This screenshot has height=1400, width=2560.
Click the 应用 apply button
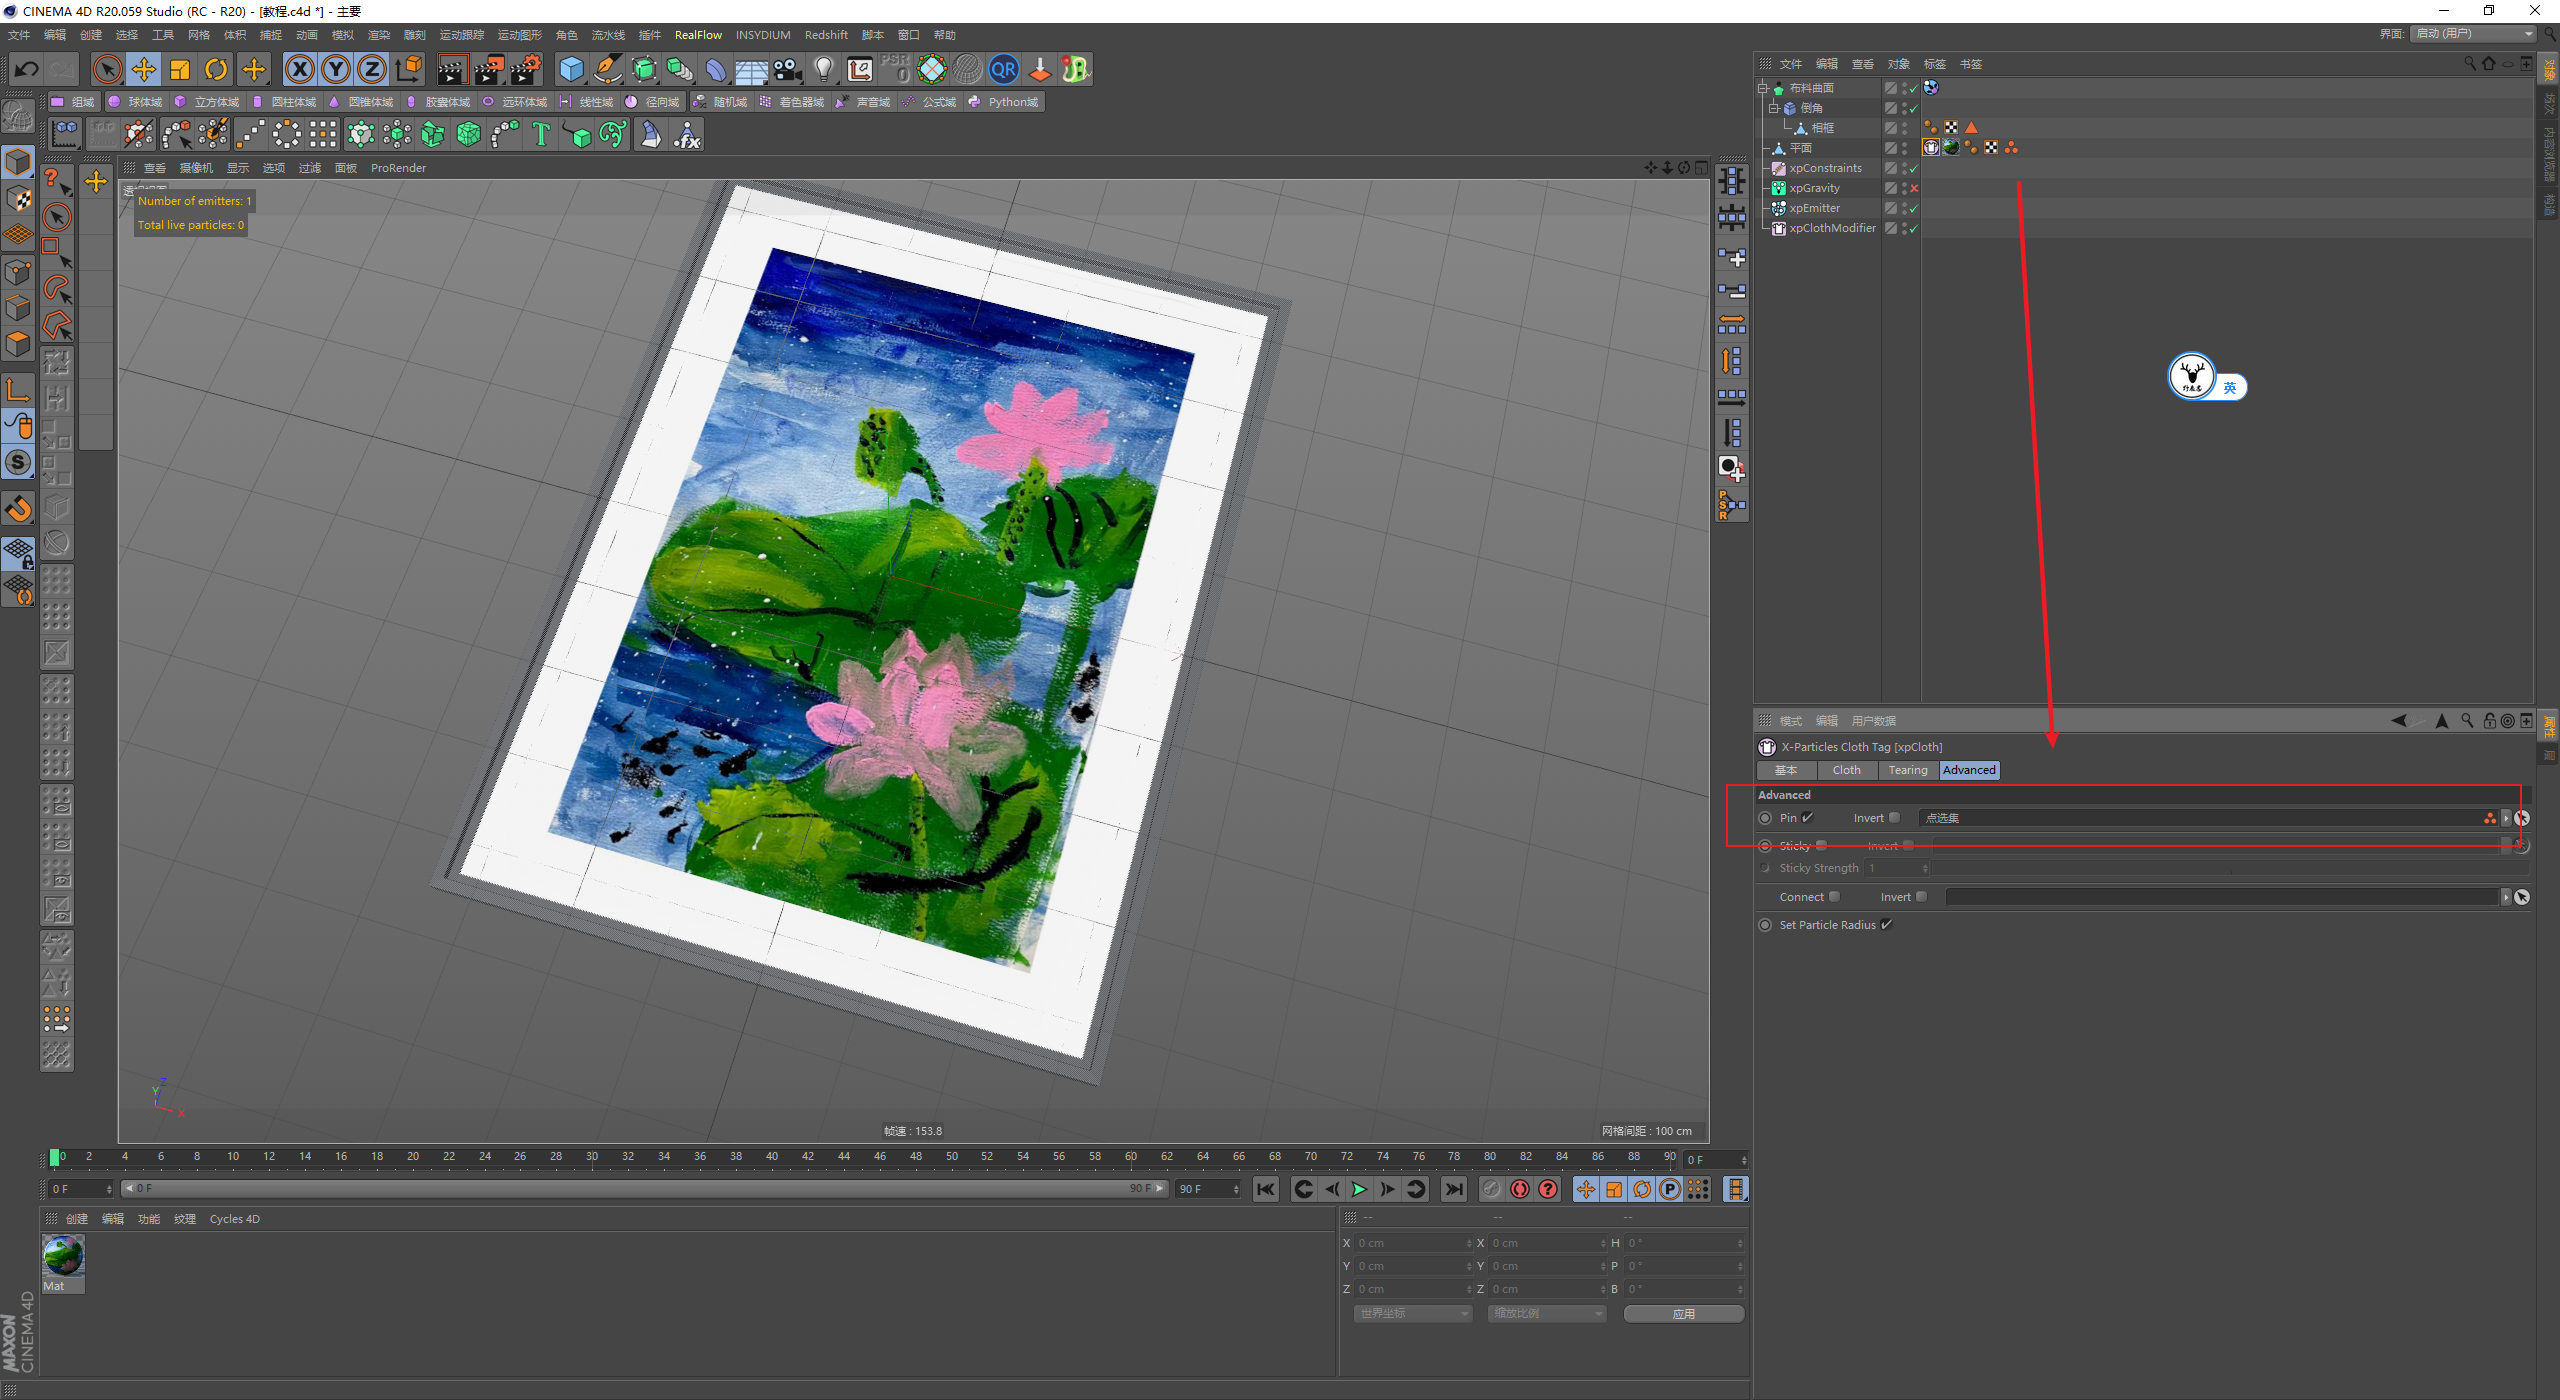coord(1683,1314)
